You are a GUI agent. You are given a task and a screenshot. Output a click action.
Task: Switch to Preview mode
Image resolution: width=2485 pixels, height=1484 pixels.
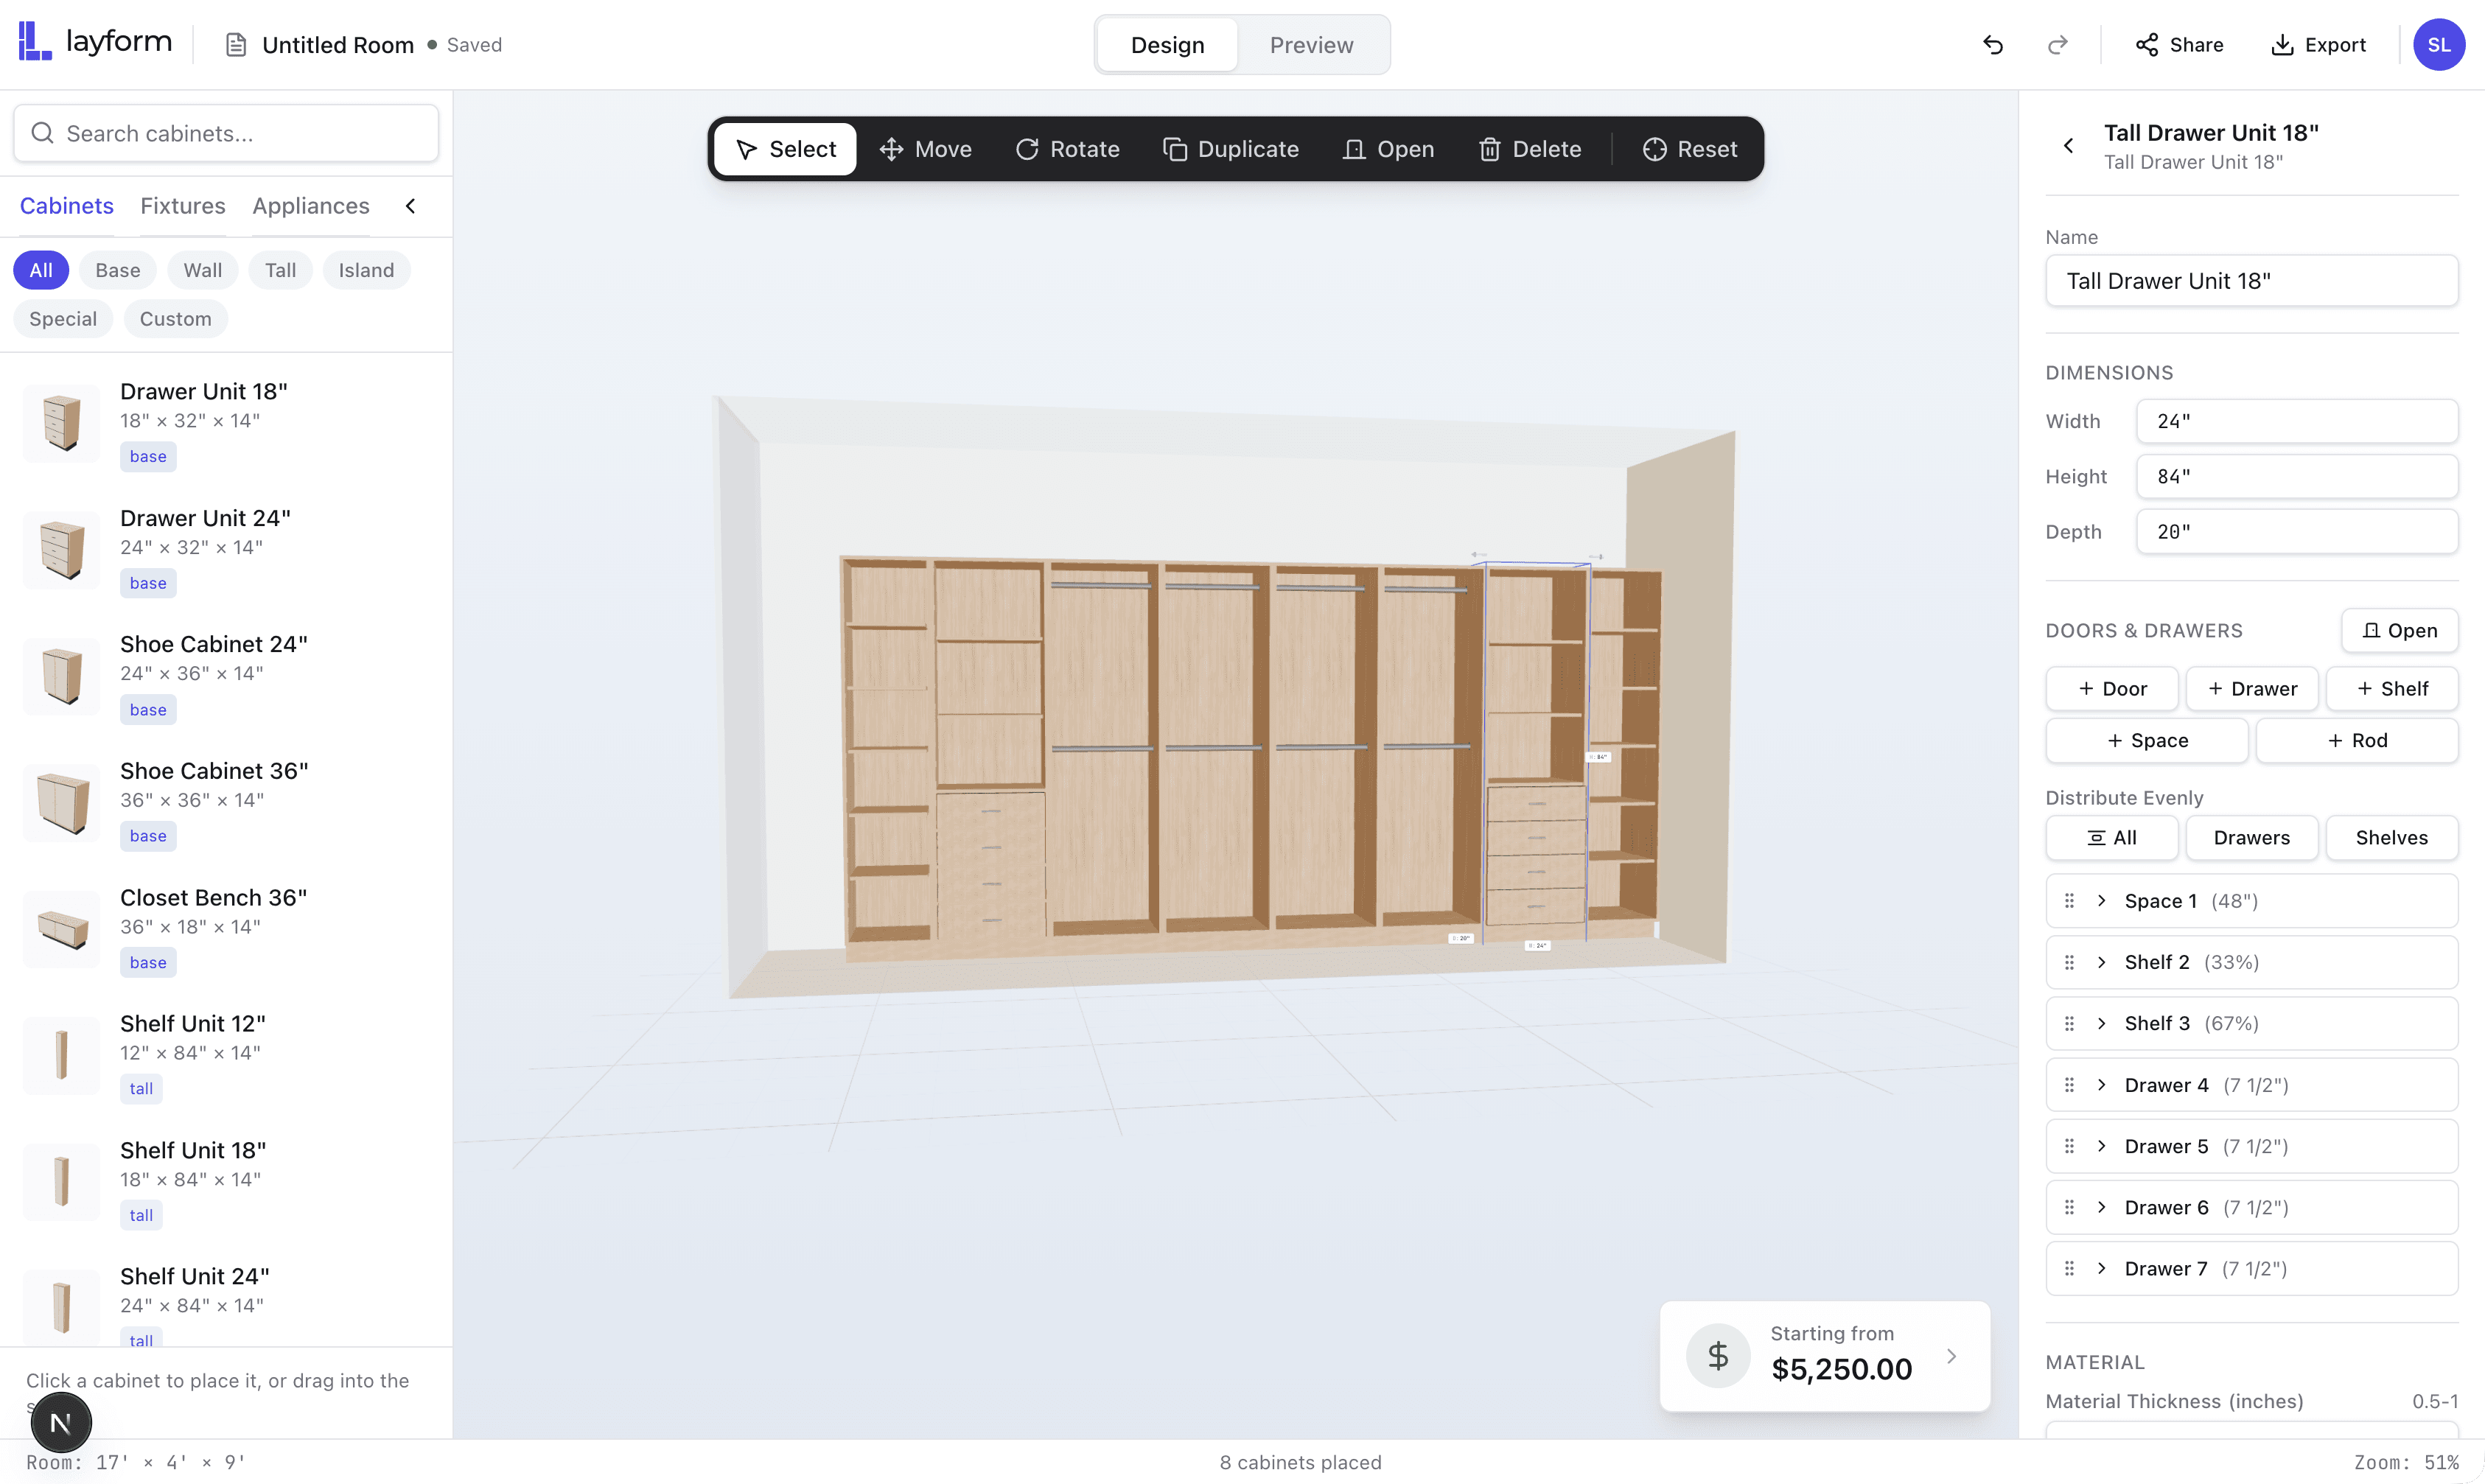(x=1311, y=45)
